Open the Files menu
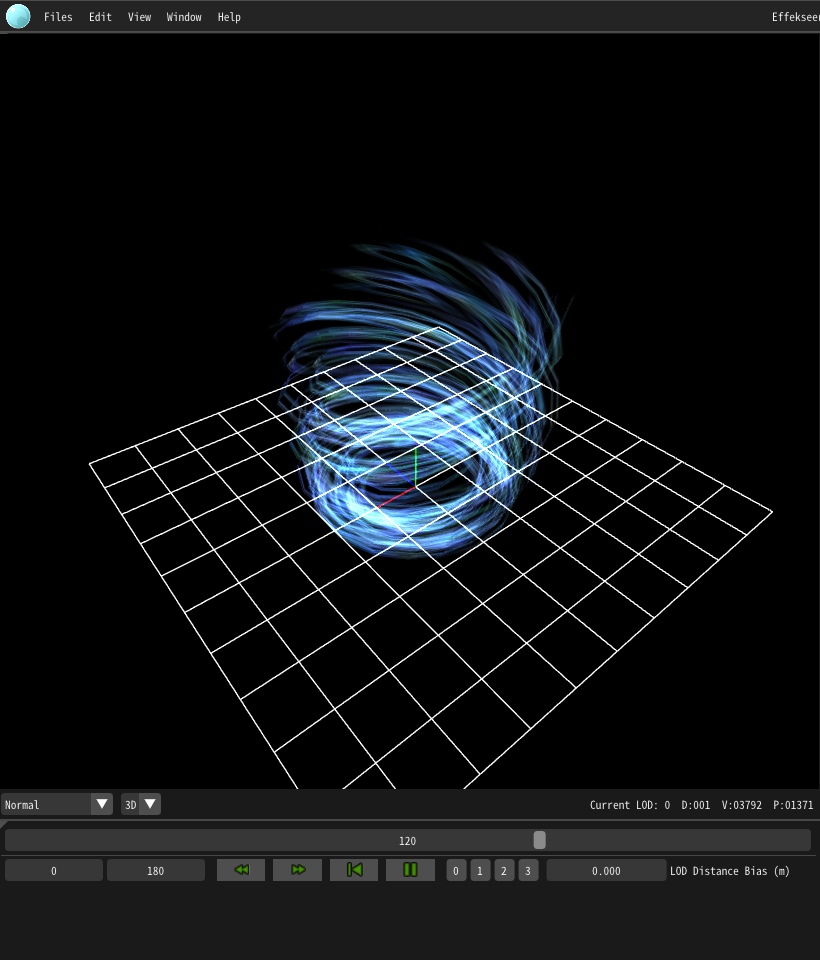The height and width of the screenshot is (960, 820). coord(58,17)
